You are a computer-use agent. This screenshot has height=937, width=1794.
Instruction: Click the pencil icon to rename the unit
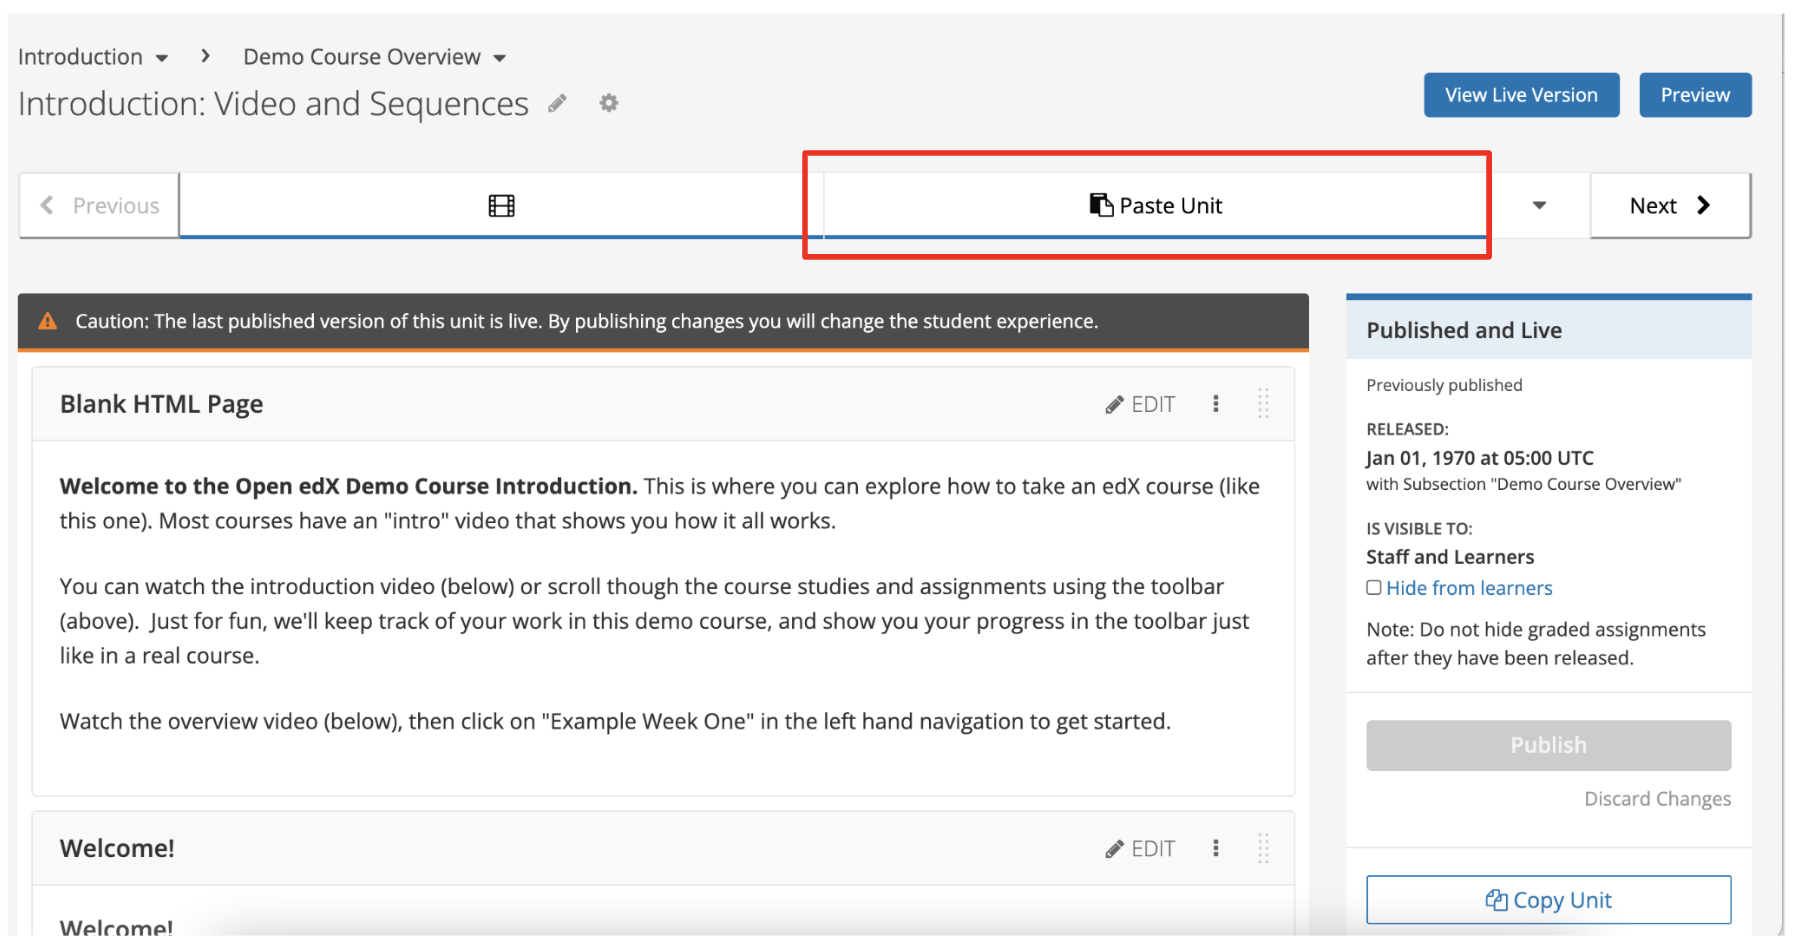coord(557,103)
